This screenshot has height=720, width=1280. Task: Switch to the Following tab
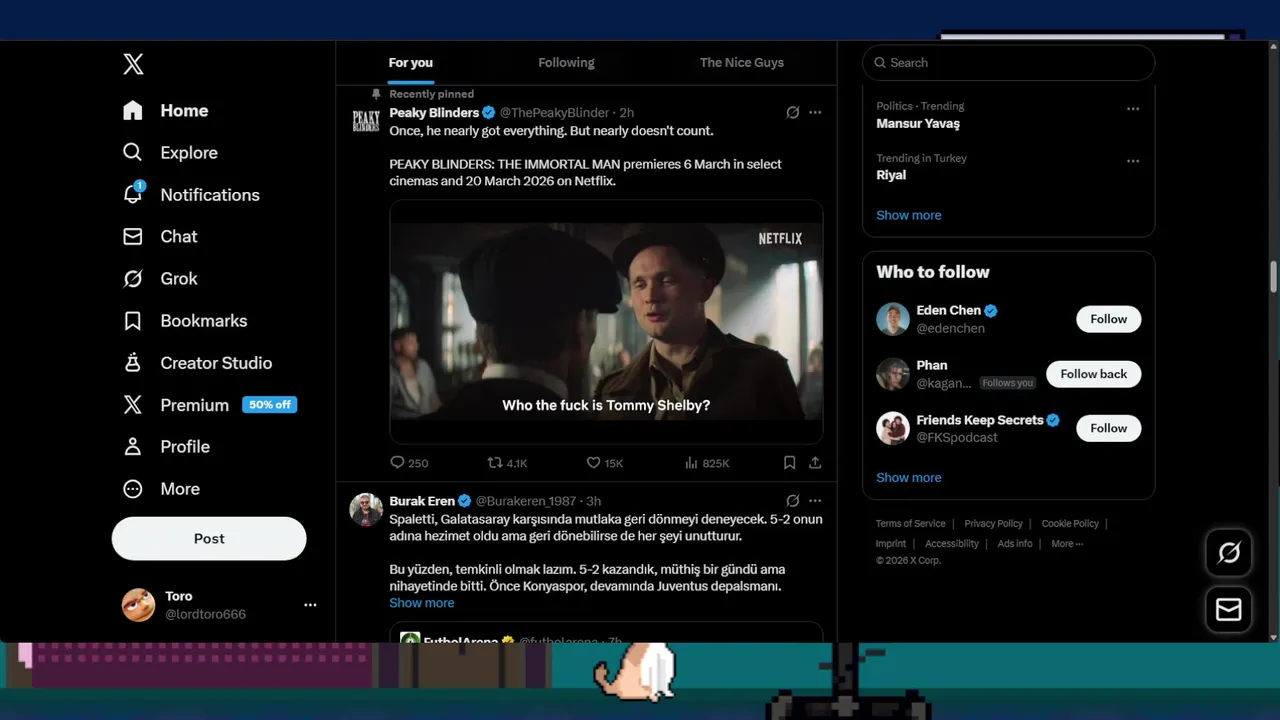[566, 62]
